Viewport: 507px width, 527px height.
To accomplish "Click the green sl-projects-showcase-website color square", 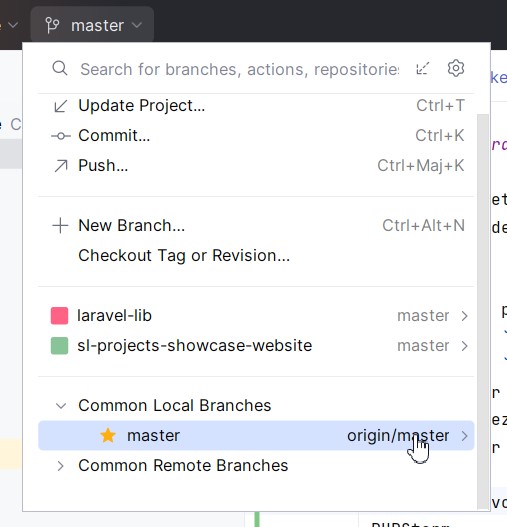I will click(x=60, y=346).
